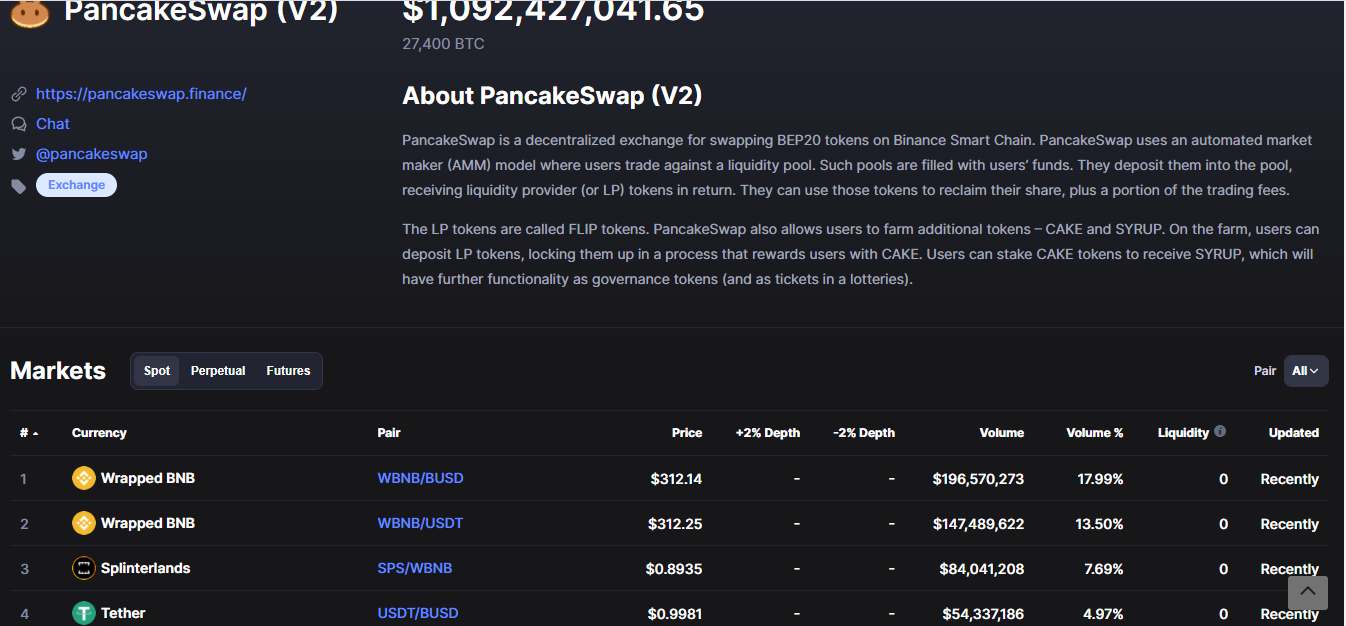
Task: Click the Twitter bird icon
Action: point(18,154)
